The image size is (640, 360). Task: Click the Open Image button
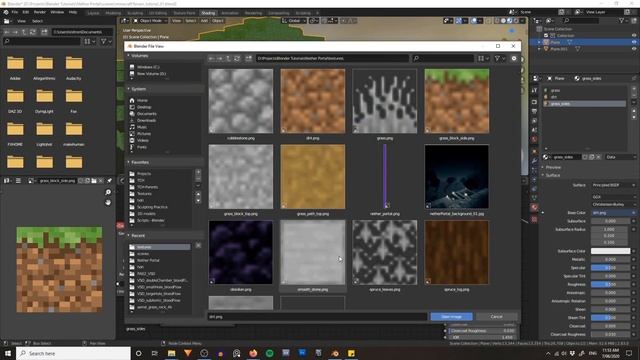point(451,317)
